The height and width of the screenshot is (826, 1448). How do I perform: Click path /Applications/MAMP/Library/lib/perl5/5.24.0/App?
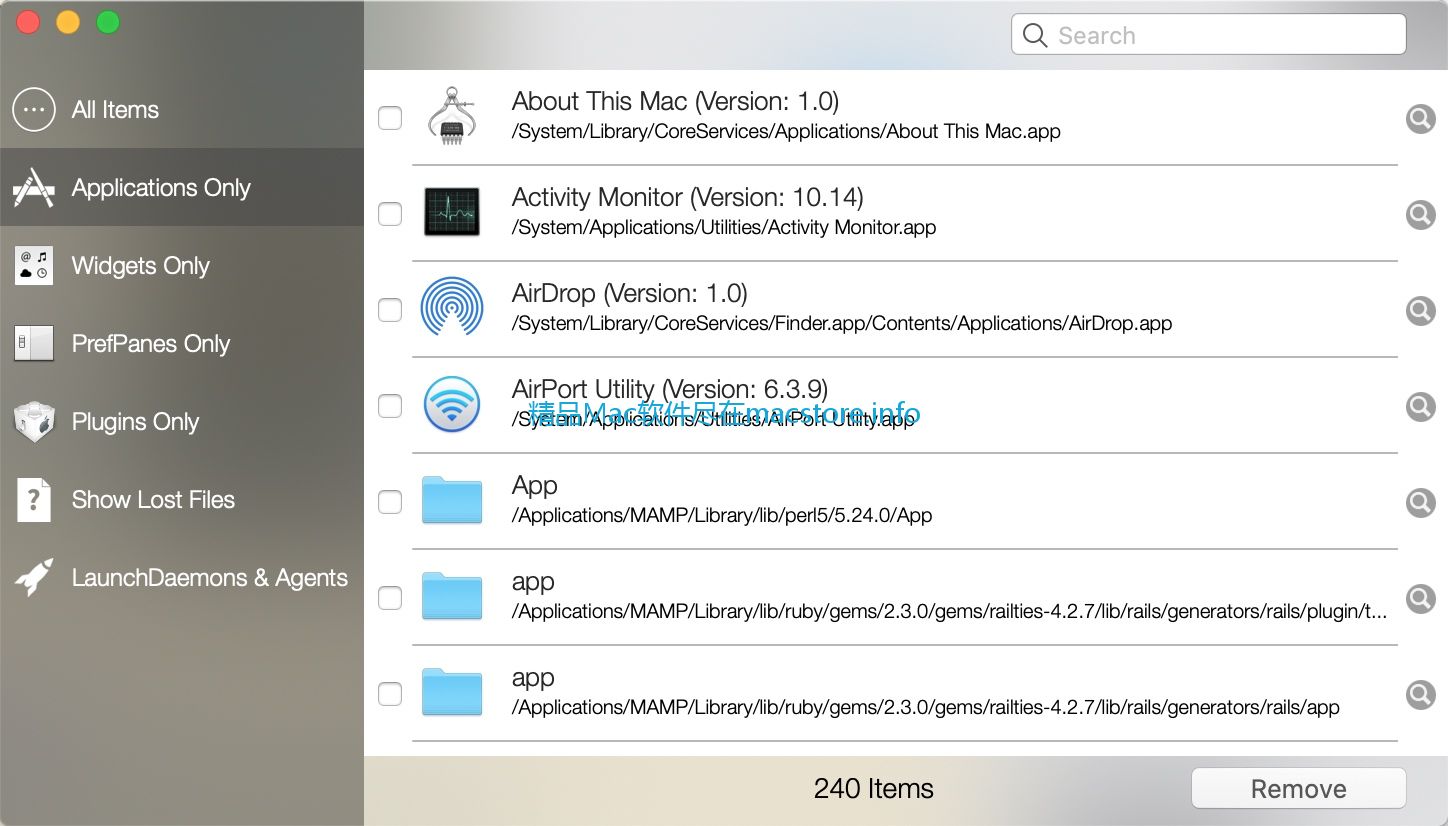pyautogui.click(x=722, y=516)
